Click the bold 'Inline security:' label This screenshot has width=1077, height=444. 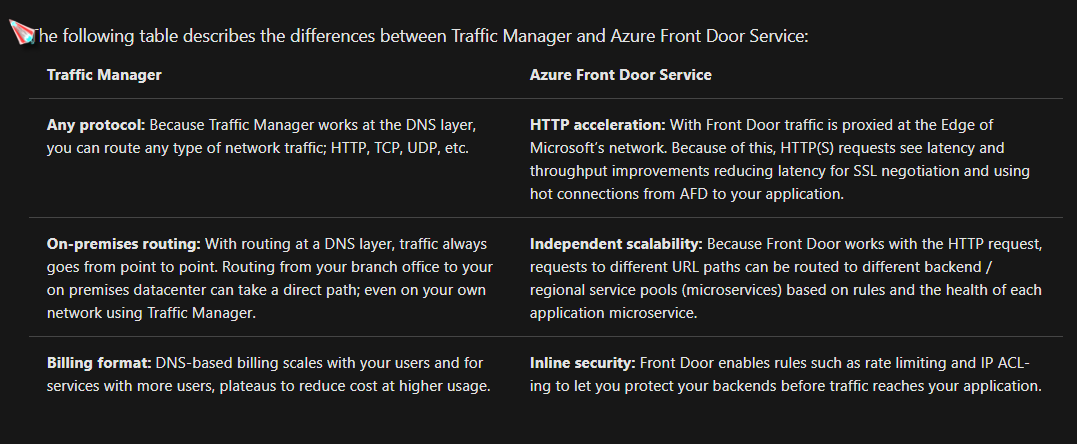click(583, 363)
